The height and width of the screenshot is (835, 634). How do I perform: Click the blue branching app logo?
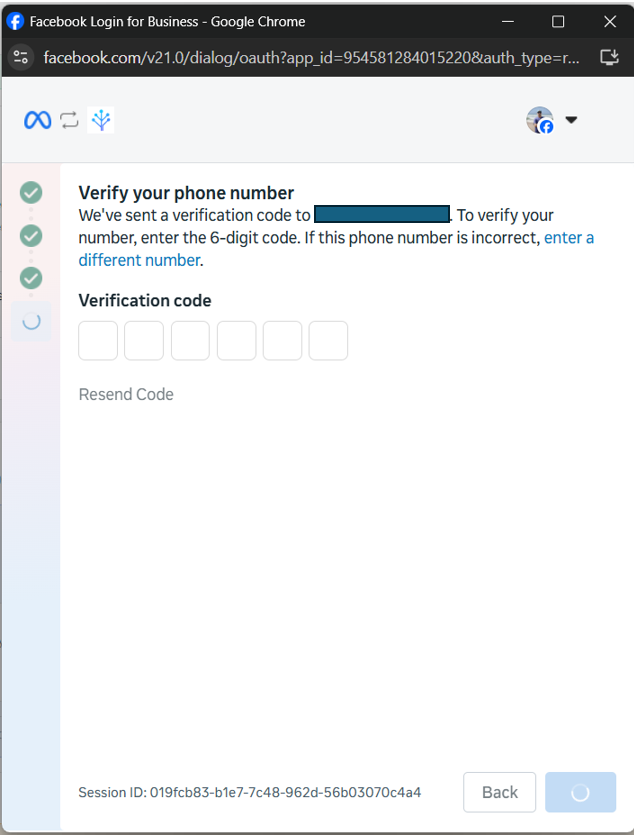pos(101,120)
